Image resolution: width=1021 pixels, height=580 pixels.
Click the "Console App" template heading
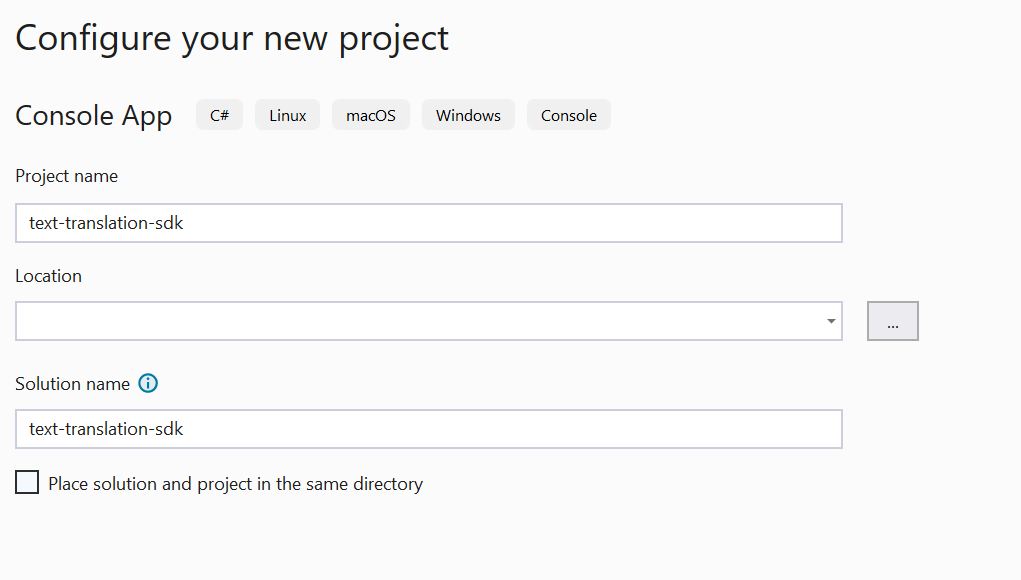tap(93, 115)
